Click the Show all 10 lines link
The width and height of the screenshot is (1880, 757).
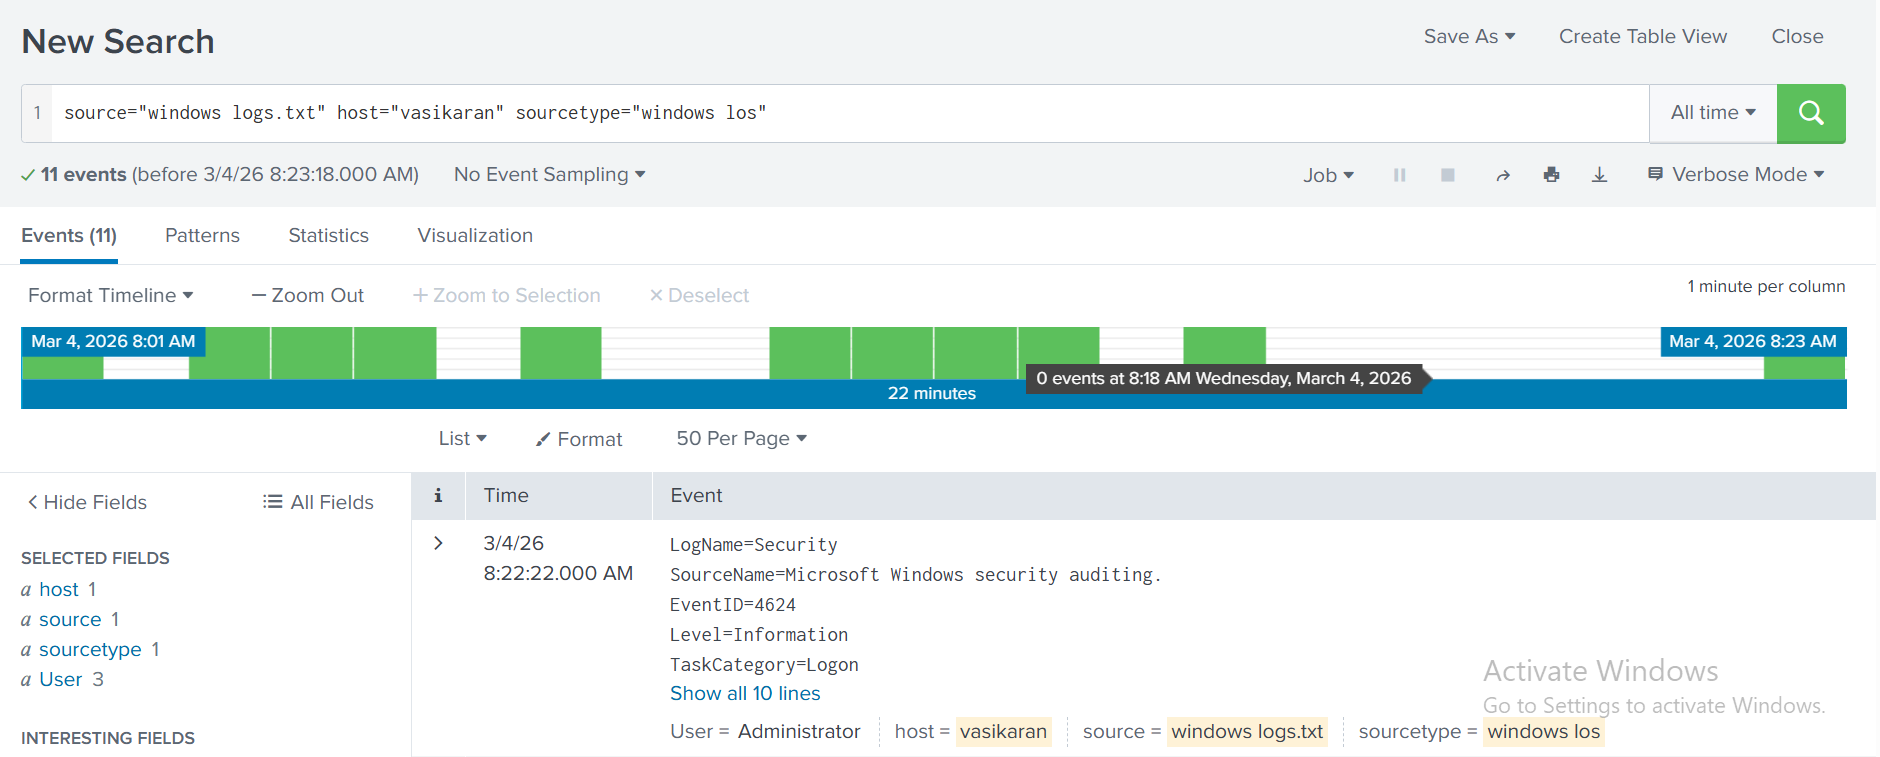click(745, 694)
